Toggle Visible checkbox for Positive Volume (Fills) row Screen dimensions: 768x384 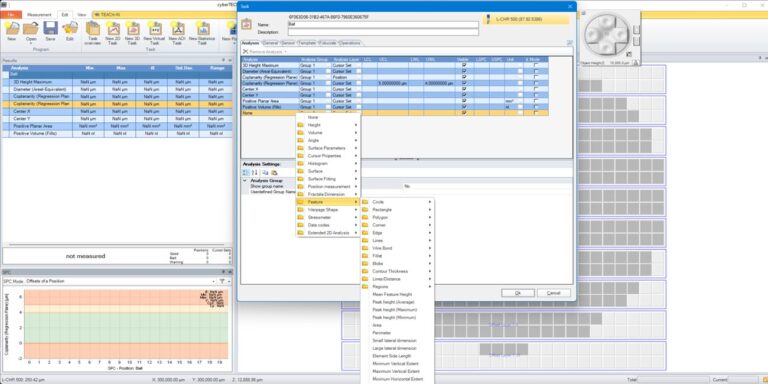click(x=464, y=107)
